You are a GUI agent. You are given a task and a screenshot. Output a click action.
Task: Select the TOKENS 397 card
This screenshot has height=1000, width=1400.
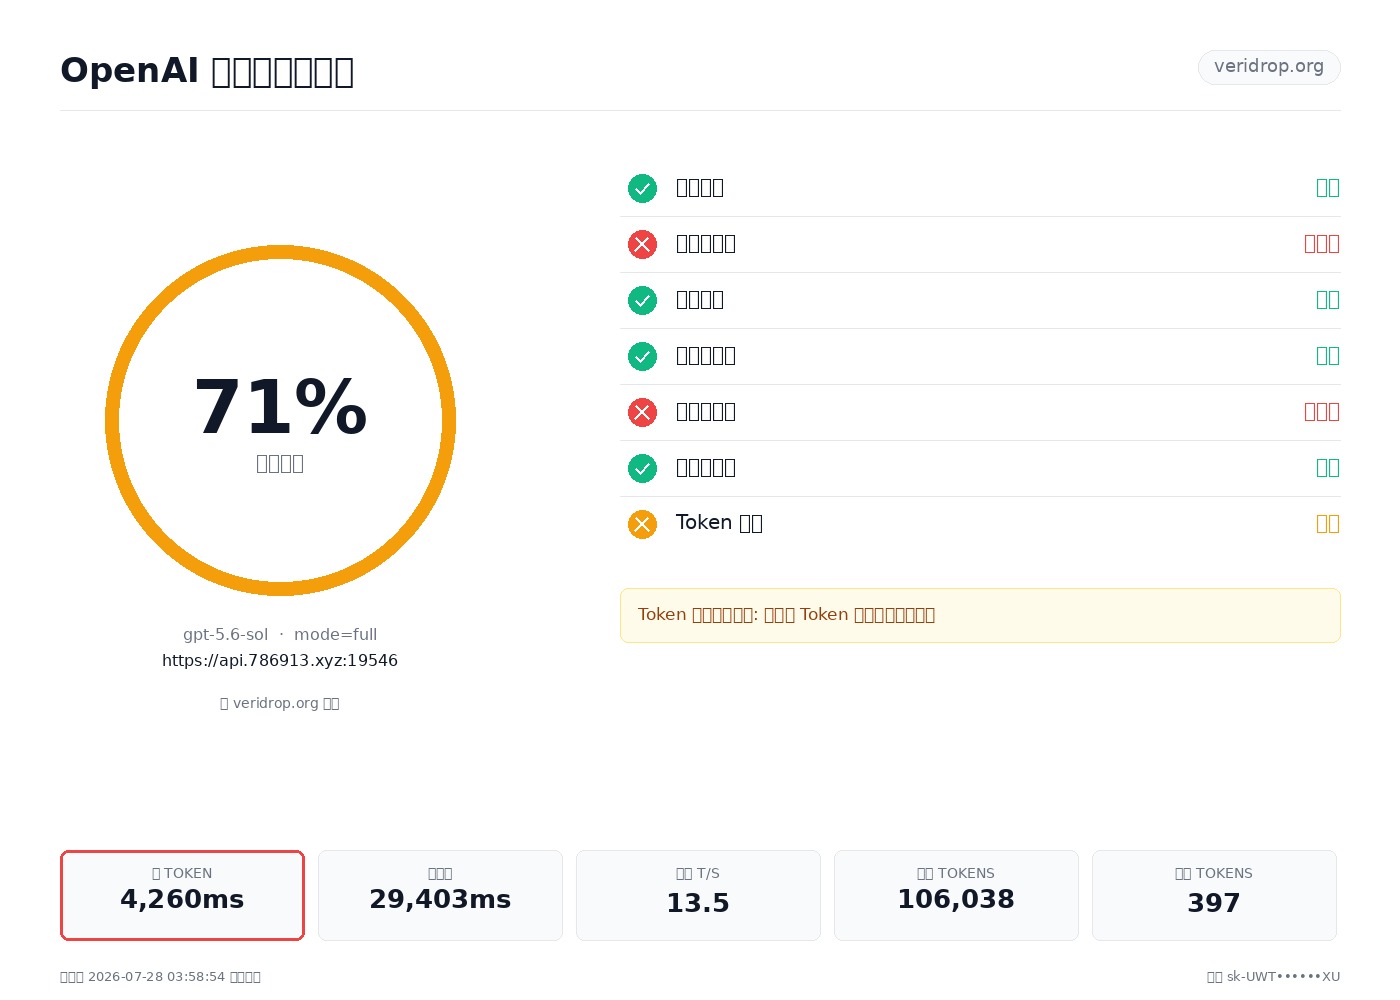coord(1214,895)
